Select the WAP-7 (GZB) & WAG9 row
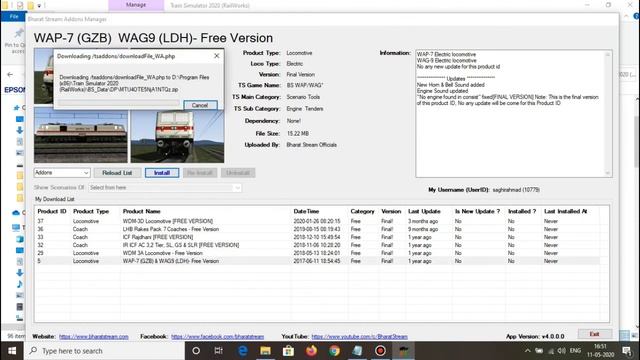This screenshot has height=360, width=640. coord(318,261)
